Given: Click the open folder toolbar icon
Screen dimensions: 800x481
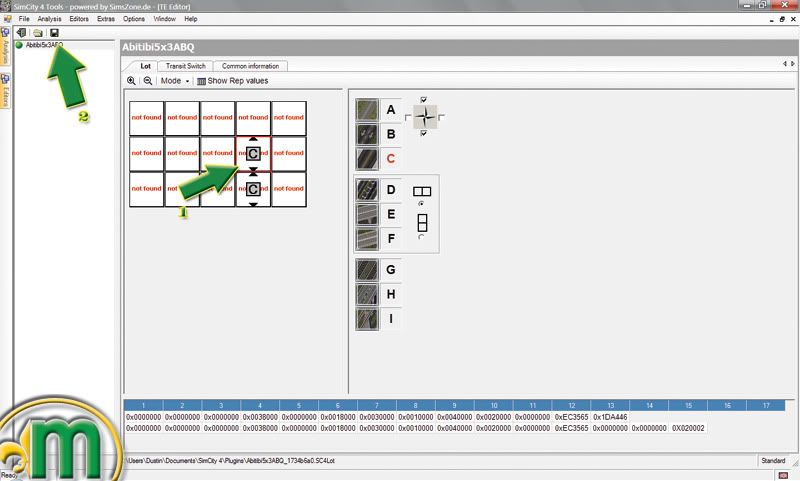Looking at the screenshot, I should [x=37, y=33].
